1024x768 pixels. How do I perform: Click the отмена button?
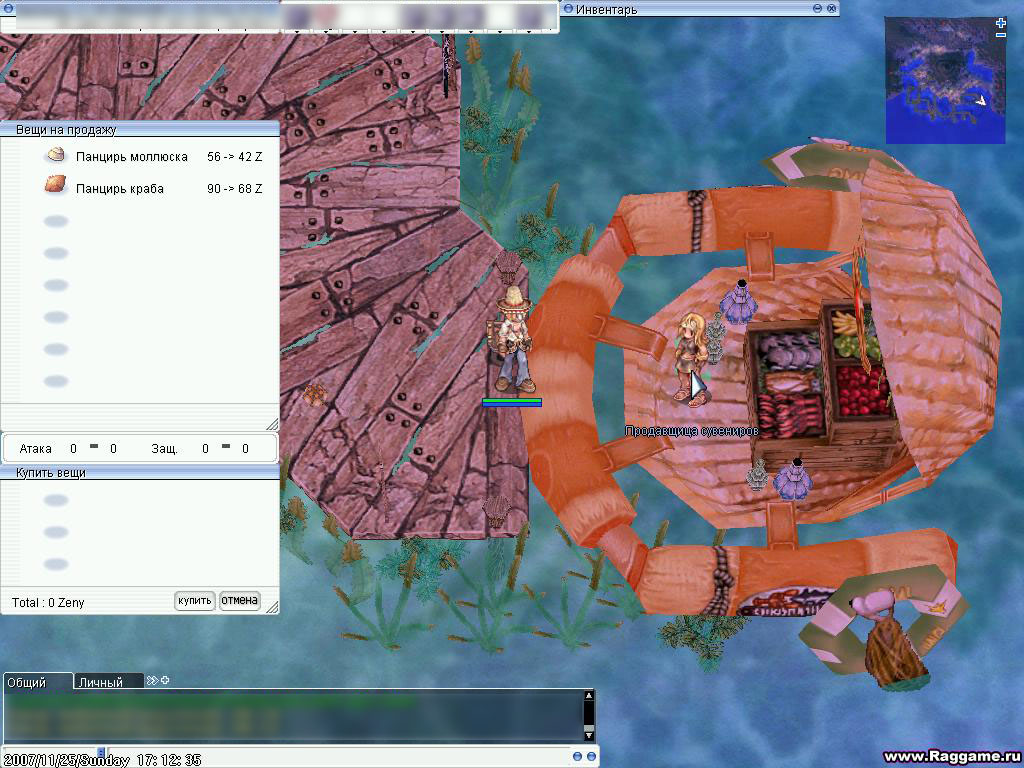239,601
